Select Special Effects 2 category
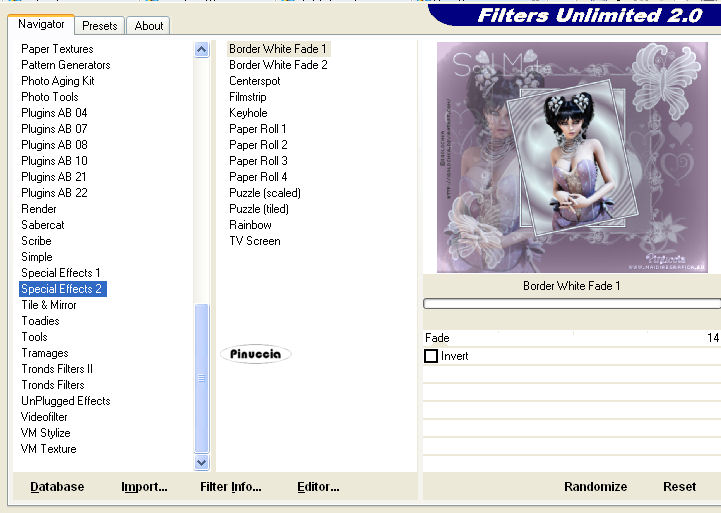 coord(63,289)
